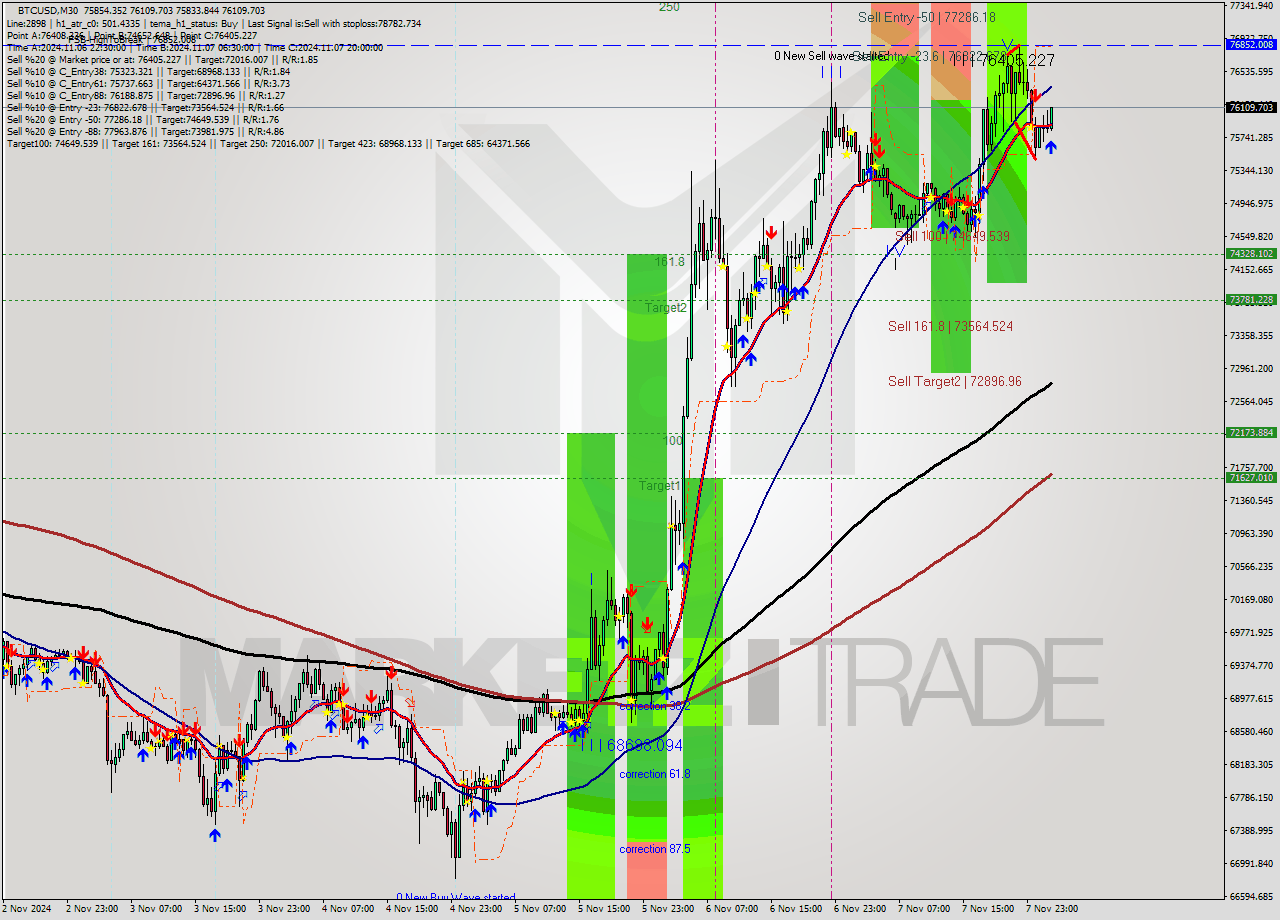Click the BTCUSD,M30 symbol title text
The height and width of the screenshot is (920, 1280).
tap(49, 10)
